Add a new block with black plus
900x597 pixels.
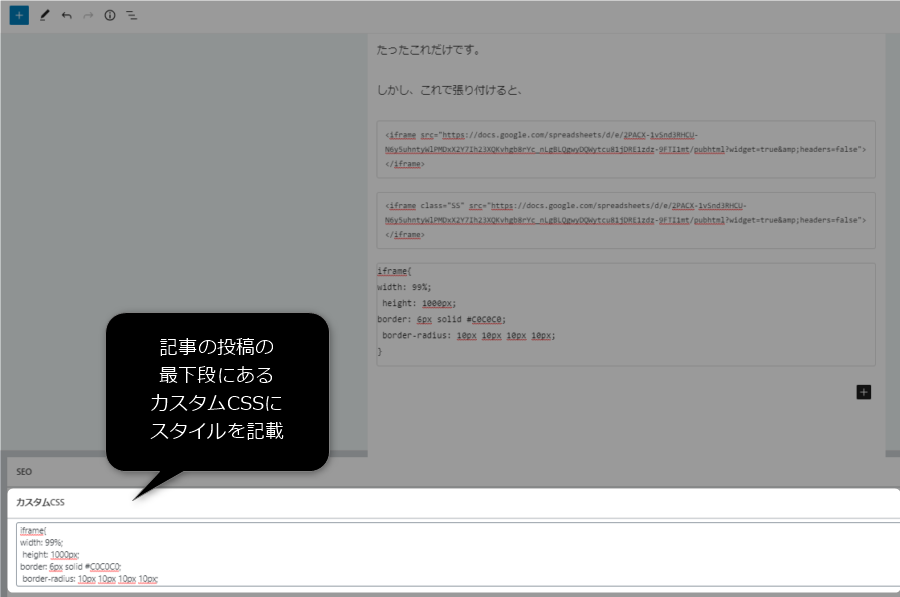click(x=863, y=392)
